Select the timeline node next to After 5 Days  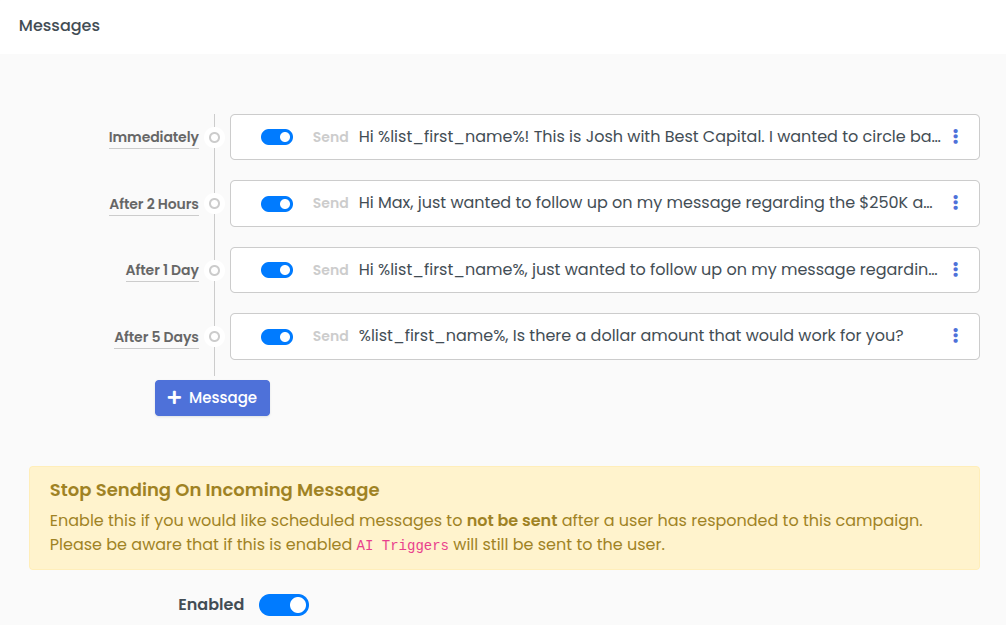[214, 336]
